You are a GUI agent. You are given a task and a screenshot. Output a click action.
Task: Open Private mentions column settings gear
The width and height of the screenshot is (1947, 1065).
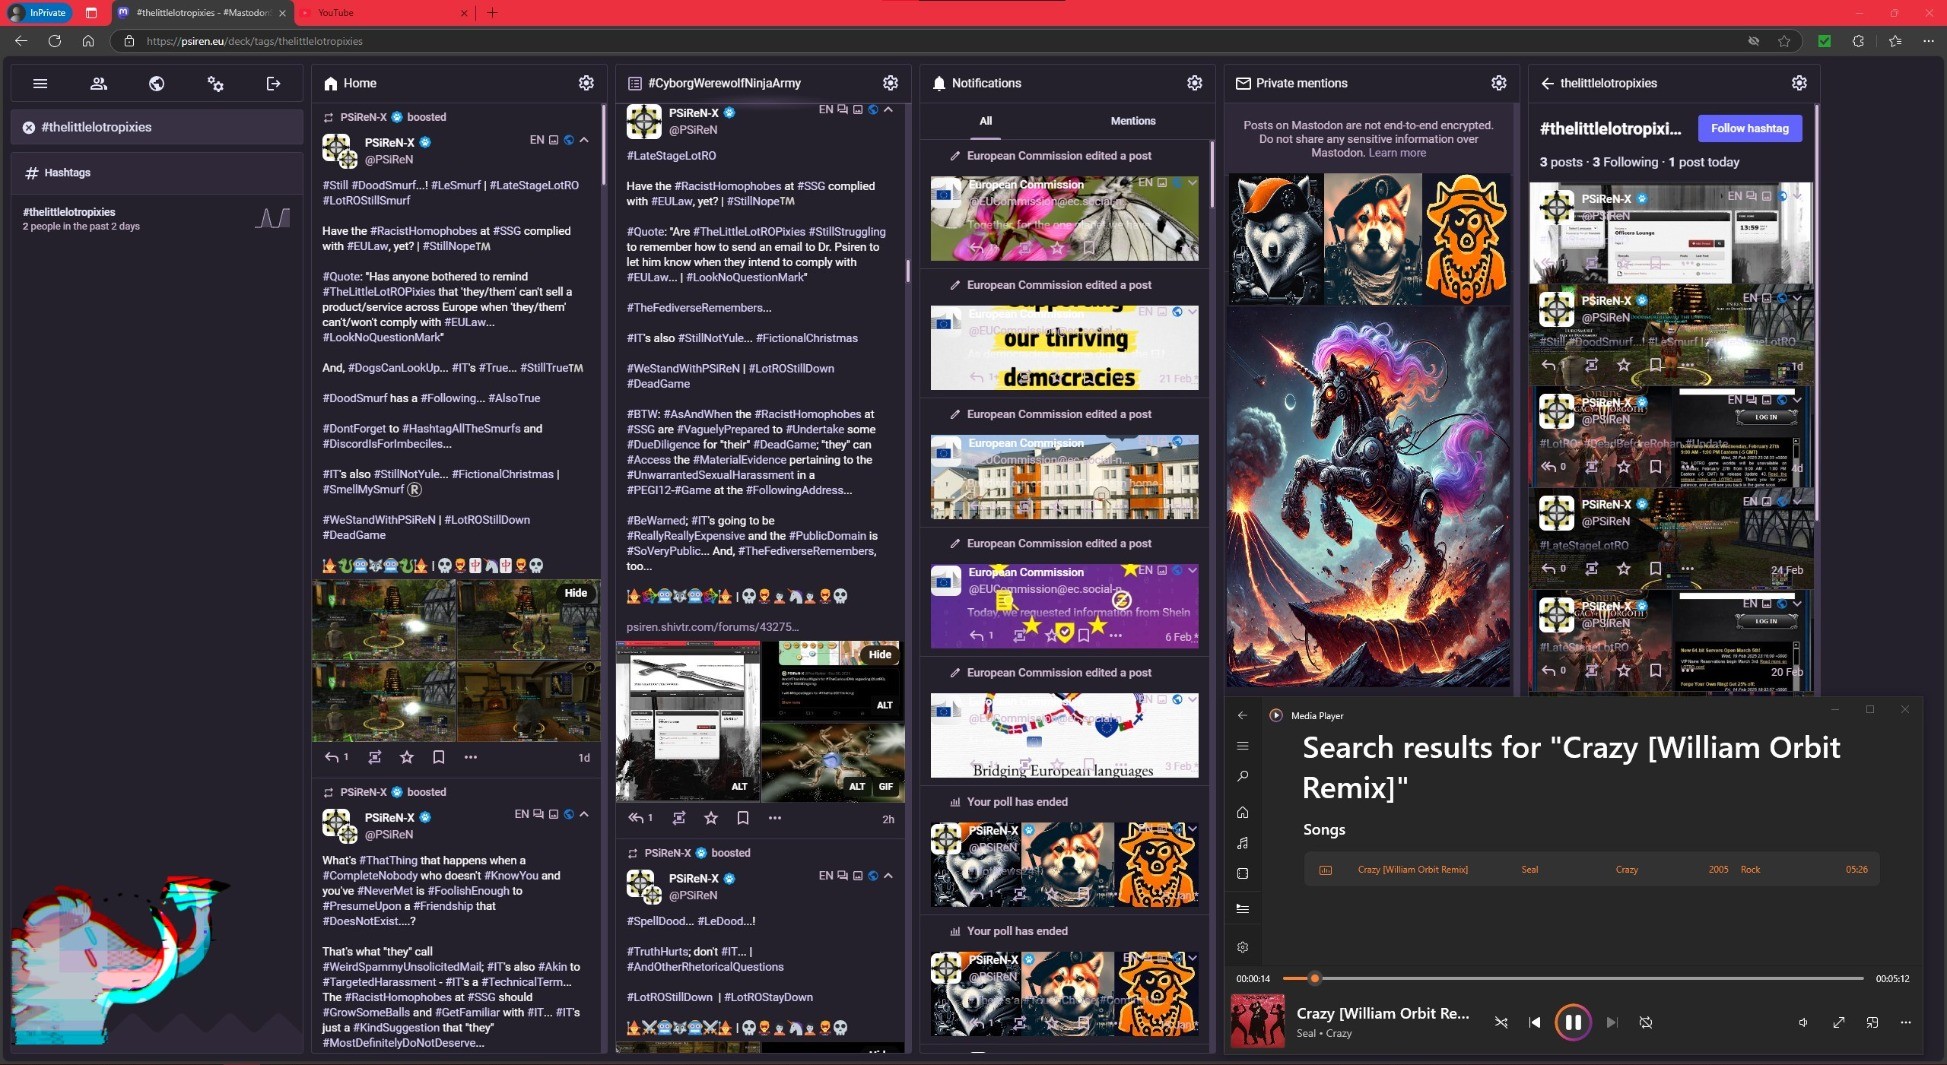(x=1498, y=83)
